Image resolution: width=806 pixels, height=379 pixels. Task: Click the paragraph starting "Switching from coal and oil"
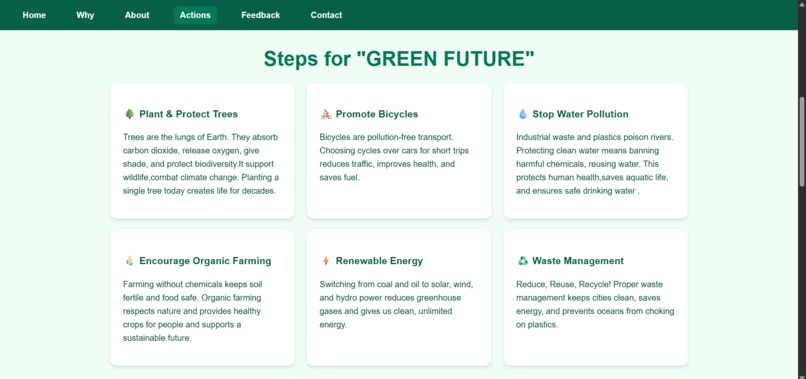coord(397,304)
